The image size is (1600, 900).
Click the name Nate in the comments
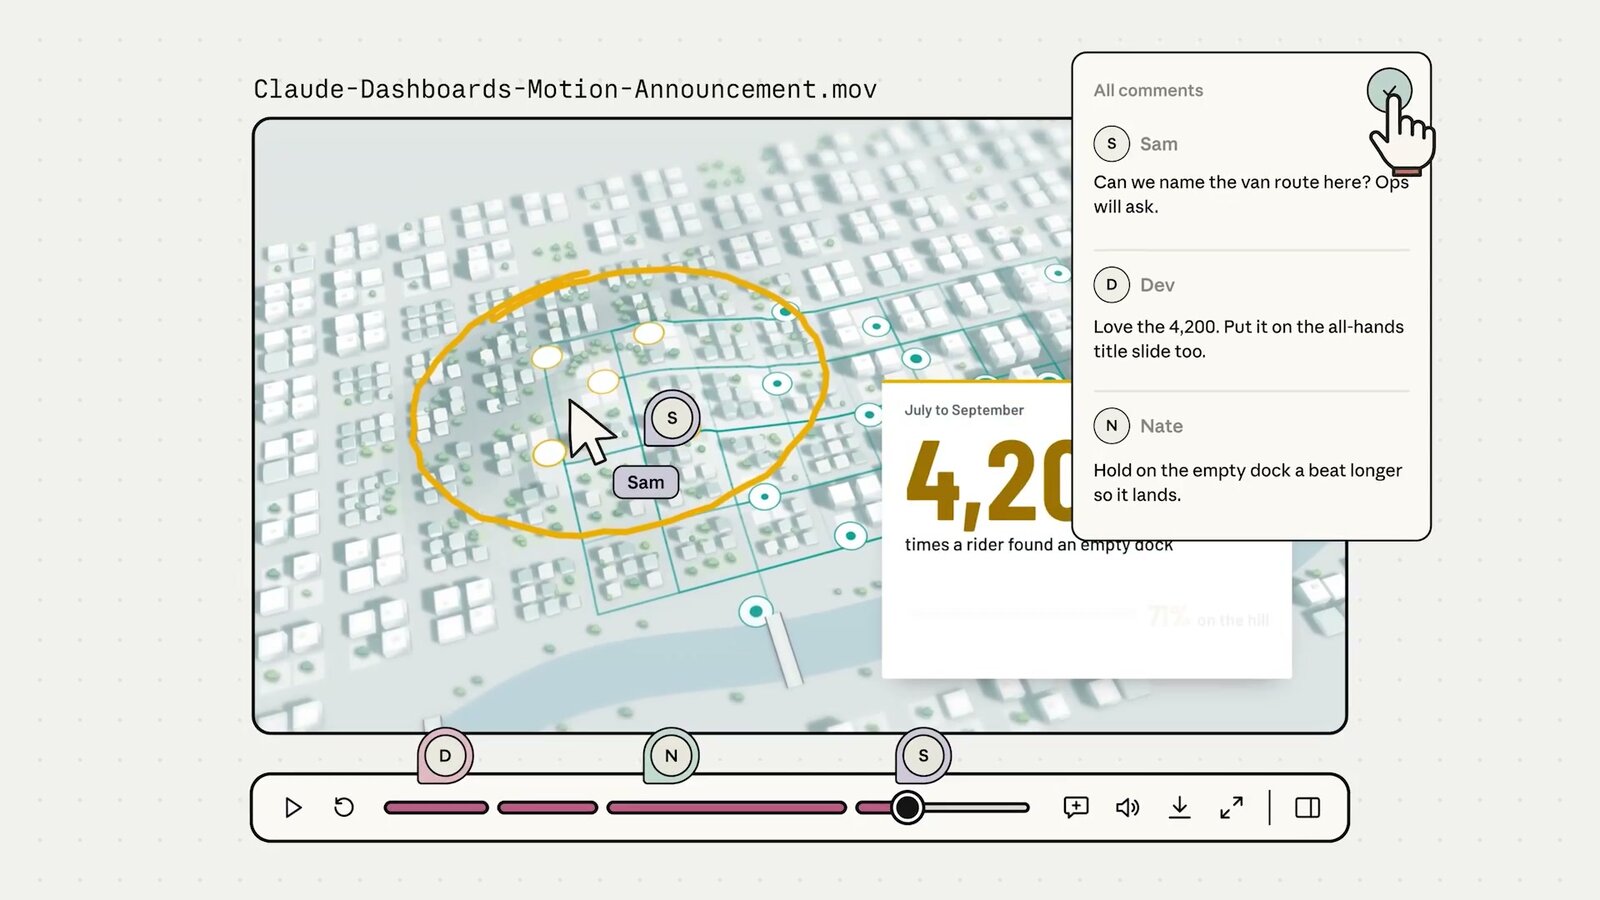point(1161,426)
